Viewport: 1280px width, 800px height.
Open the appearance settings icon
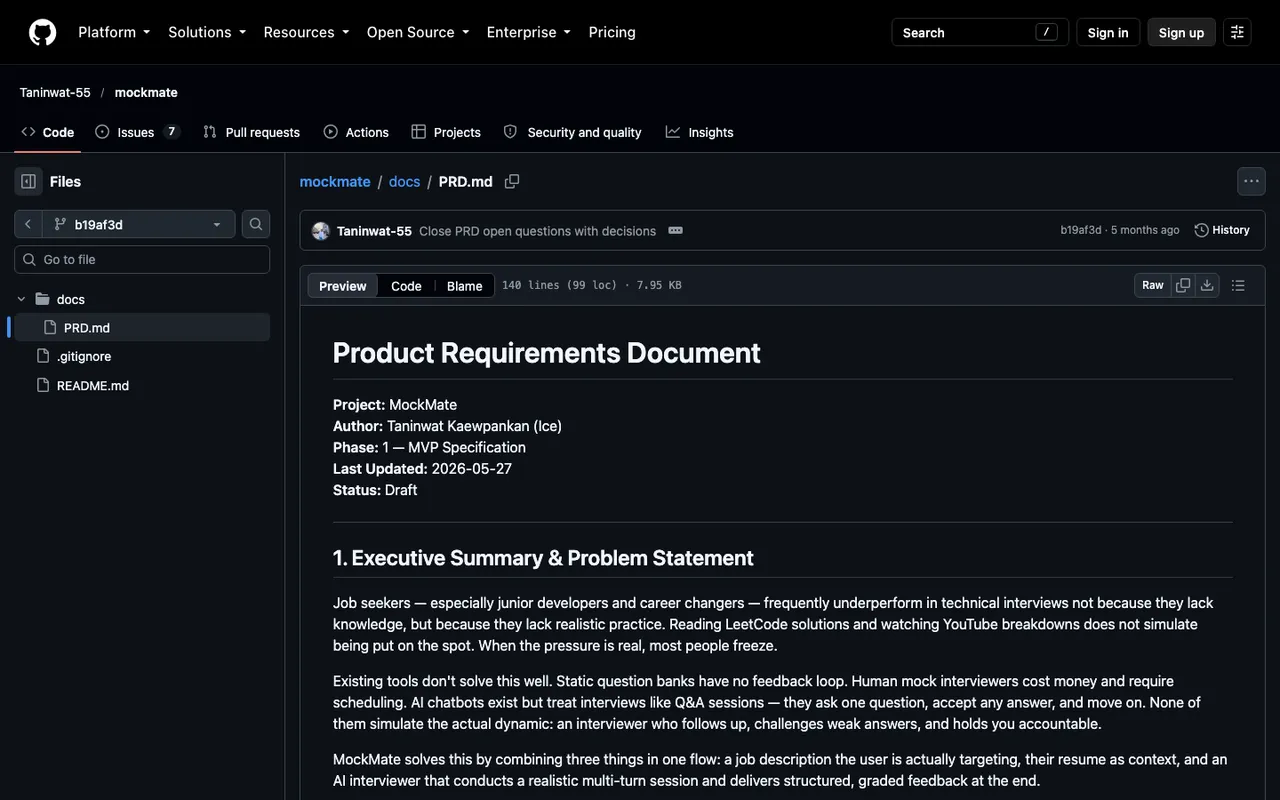(x=1237, y=32)
